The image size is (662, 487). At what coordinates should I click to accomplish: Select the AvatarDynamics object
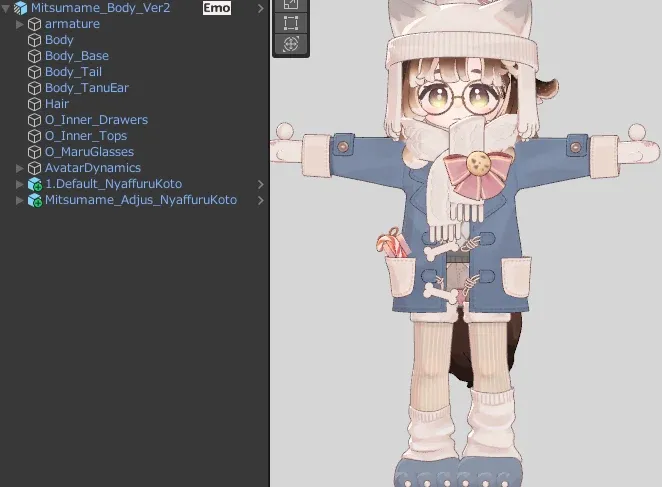[134, 168]
